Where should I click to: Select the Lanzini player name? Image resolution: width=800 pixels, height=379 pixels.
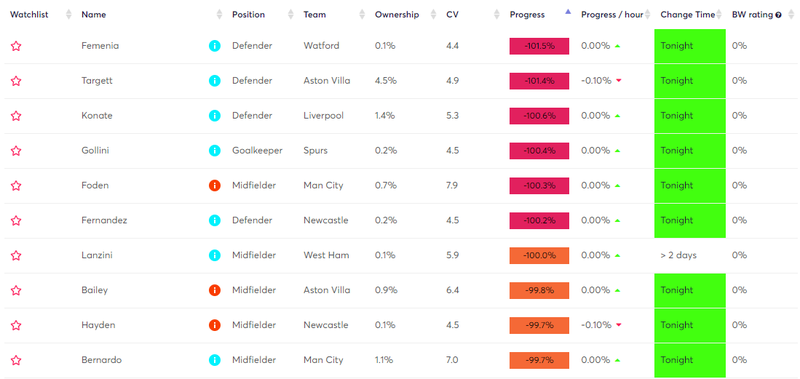[97, 255]
